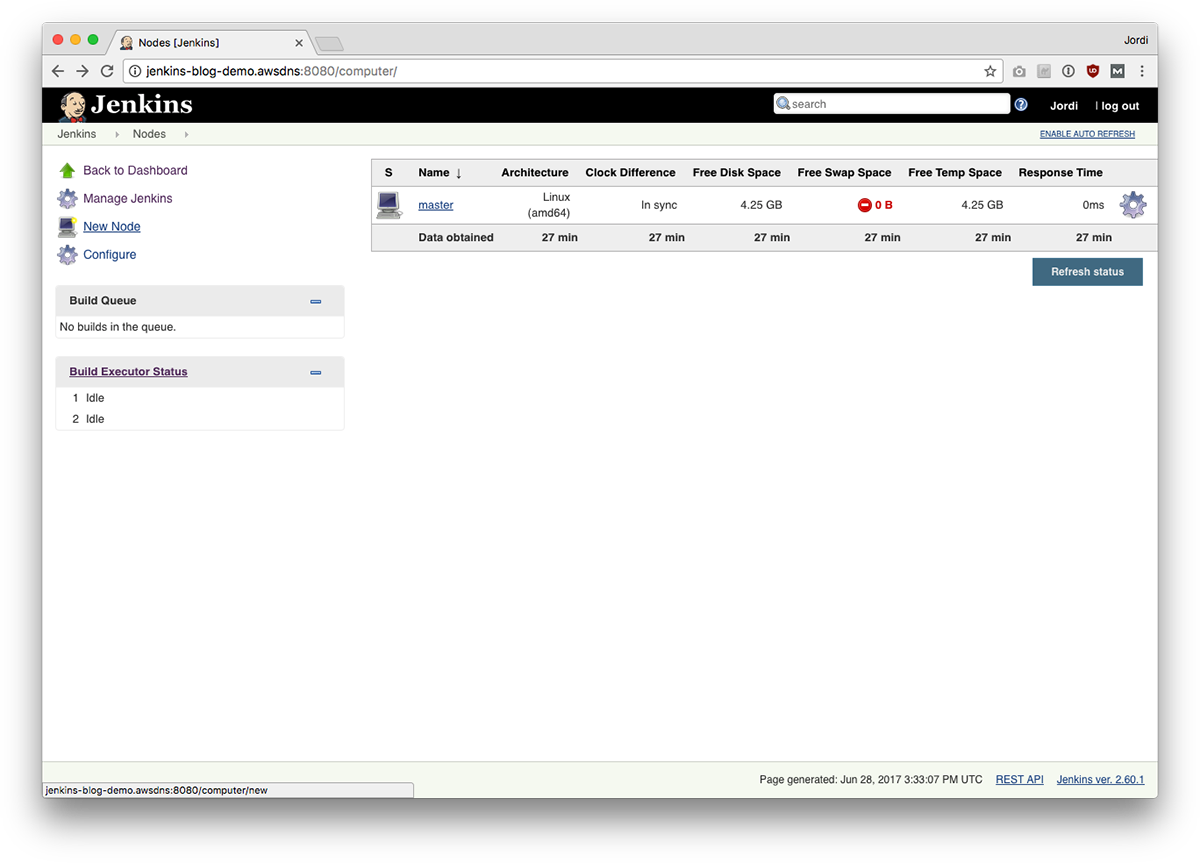Viewport: 1200px width, 863px height.
Task: Open the REST API link
Action: tap(1019, 780)
